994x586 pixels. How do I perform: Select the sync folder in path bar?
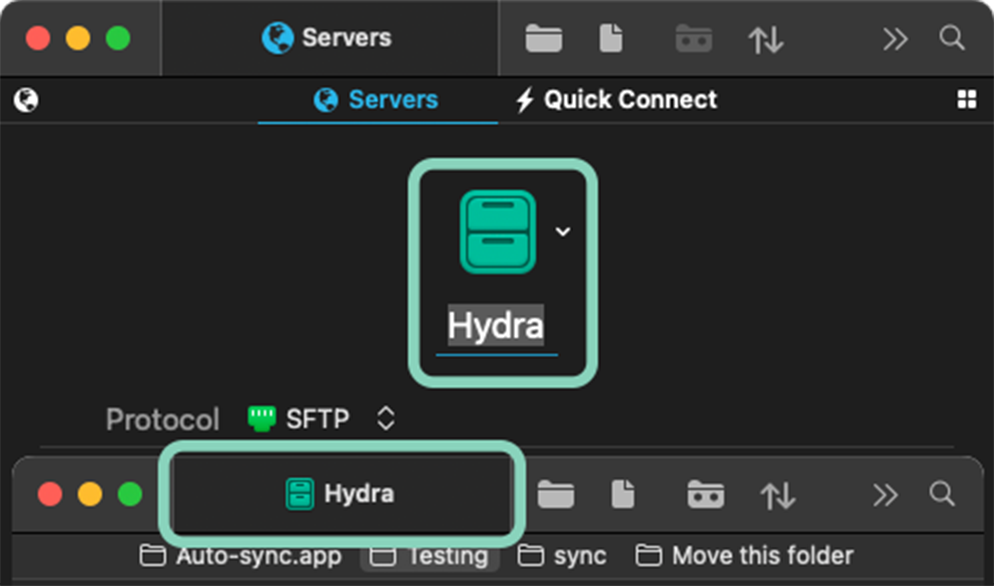(x=562, y=556)
